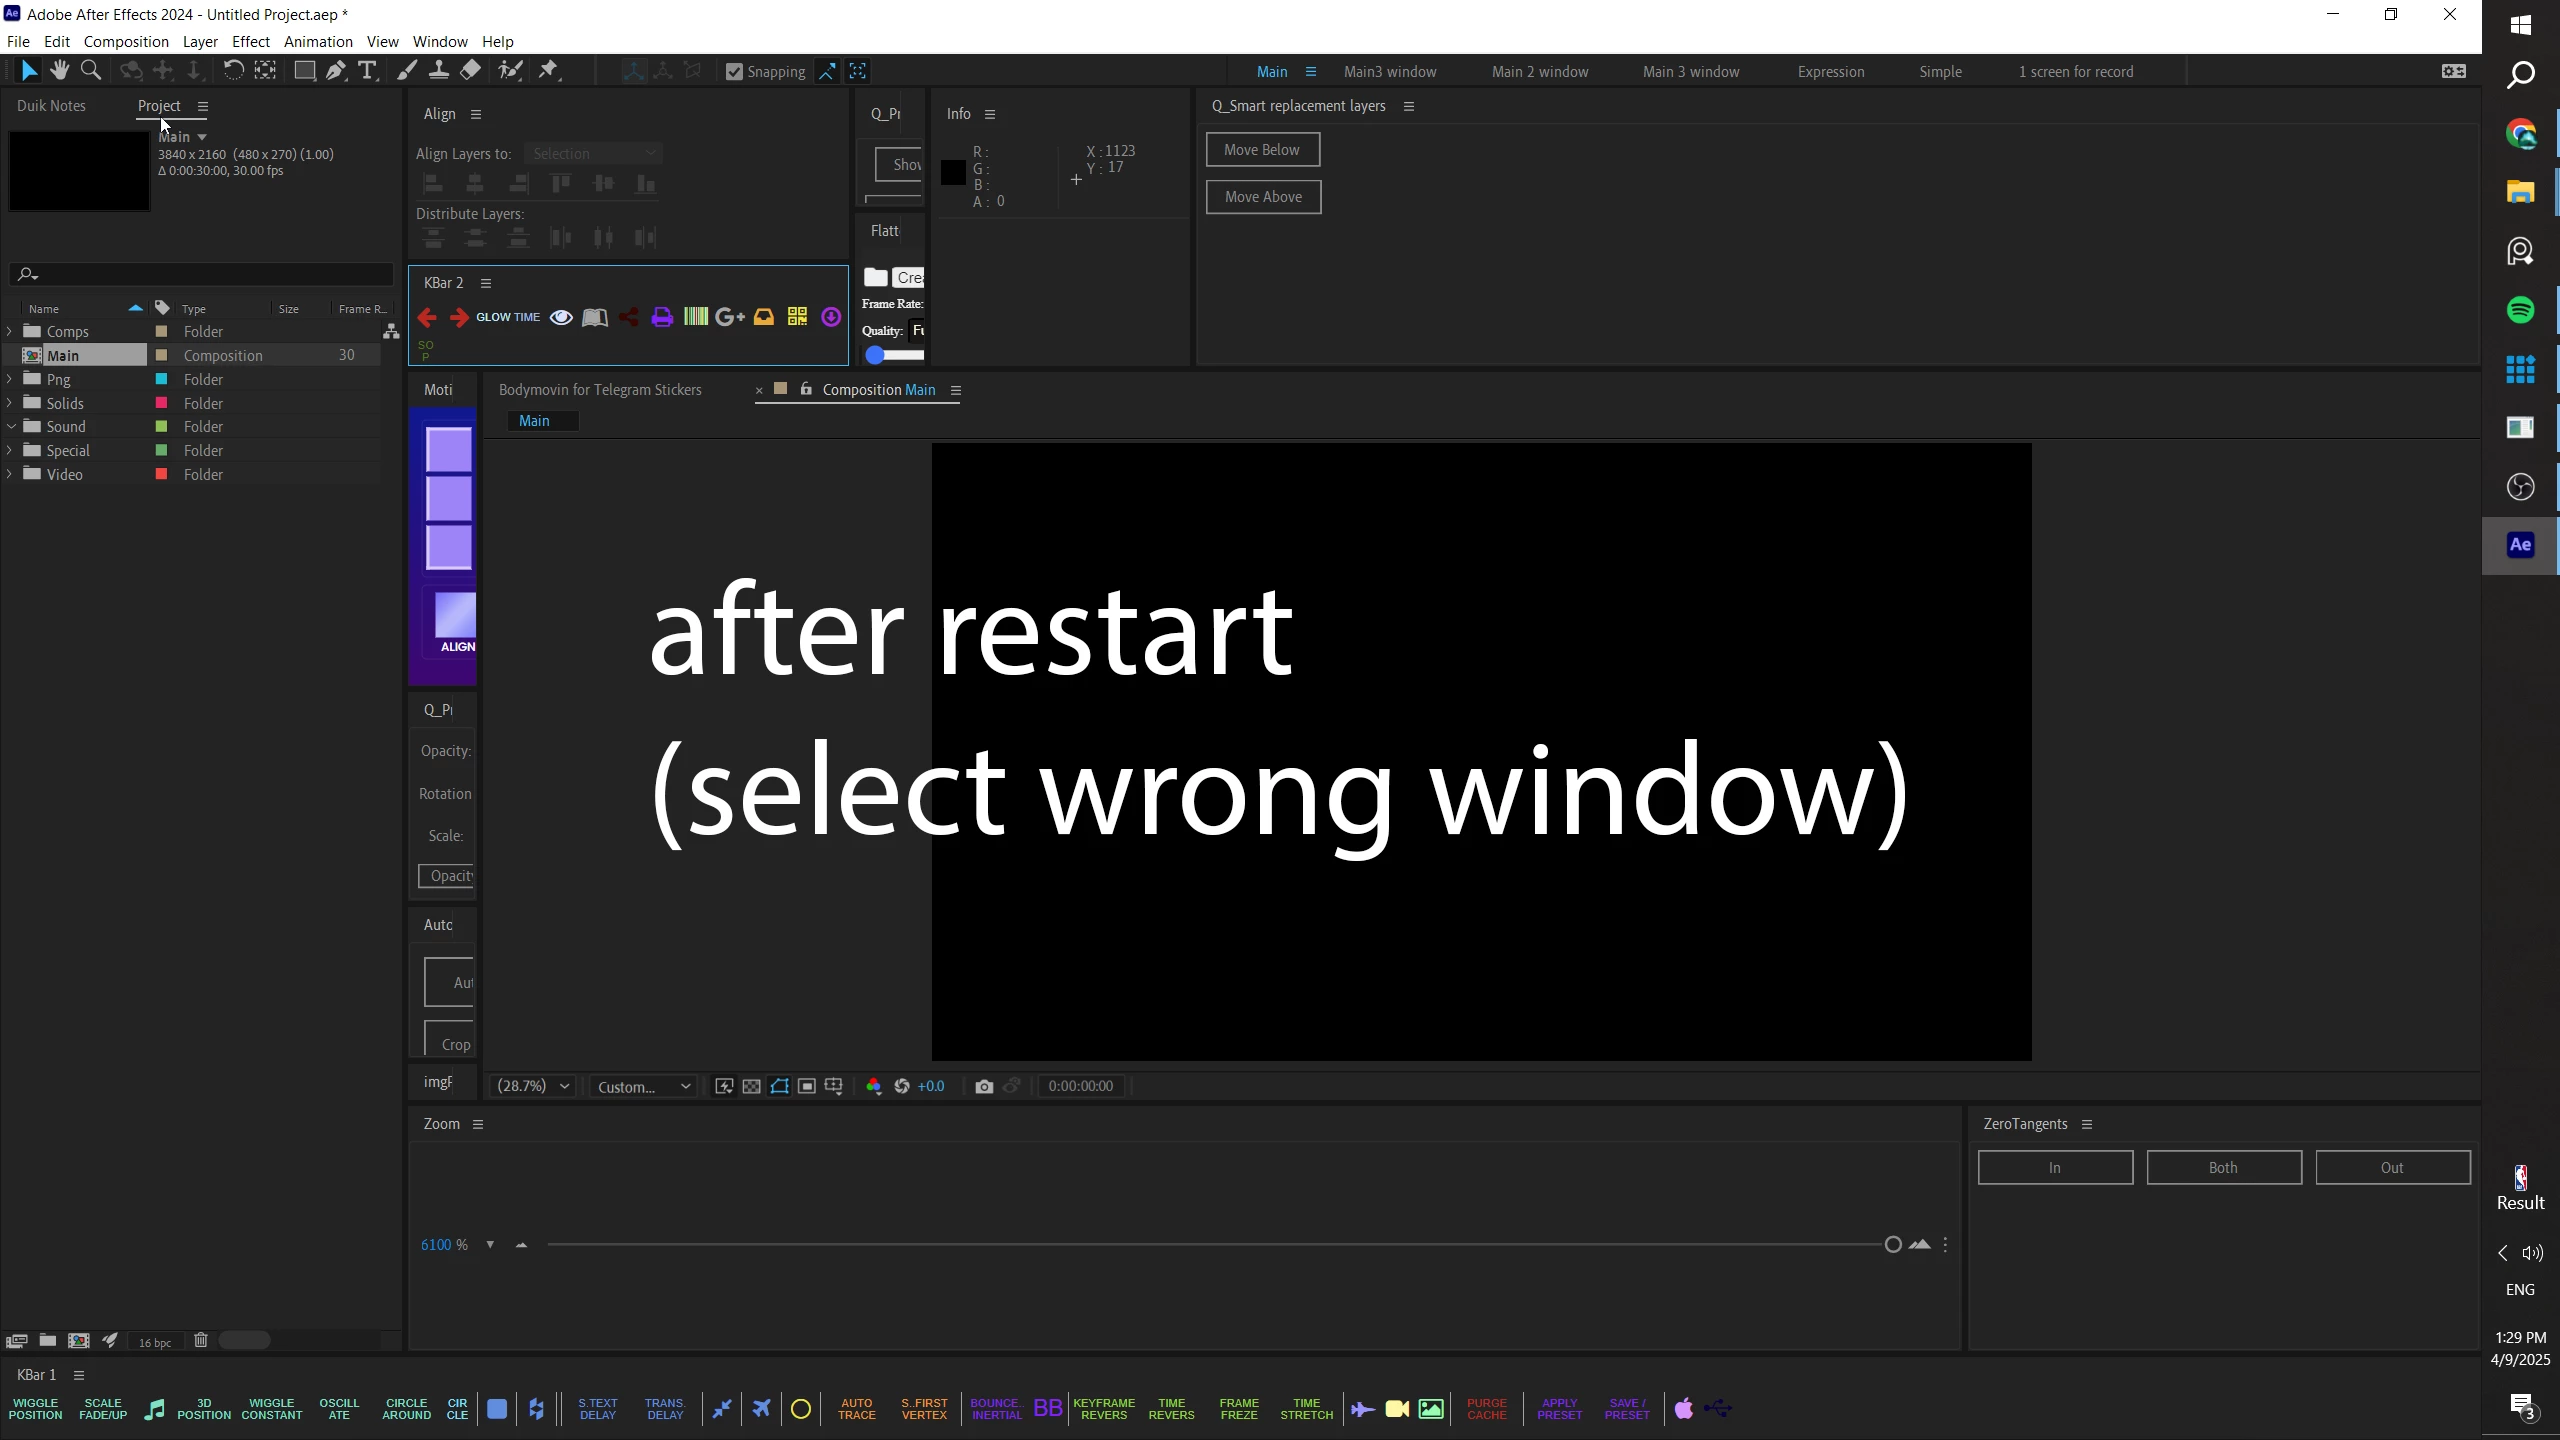Click the Zoom panel slider handle
Viewport: 2560px width, 1440px height.
tap(1892, 1245)
